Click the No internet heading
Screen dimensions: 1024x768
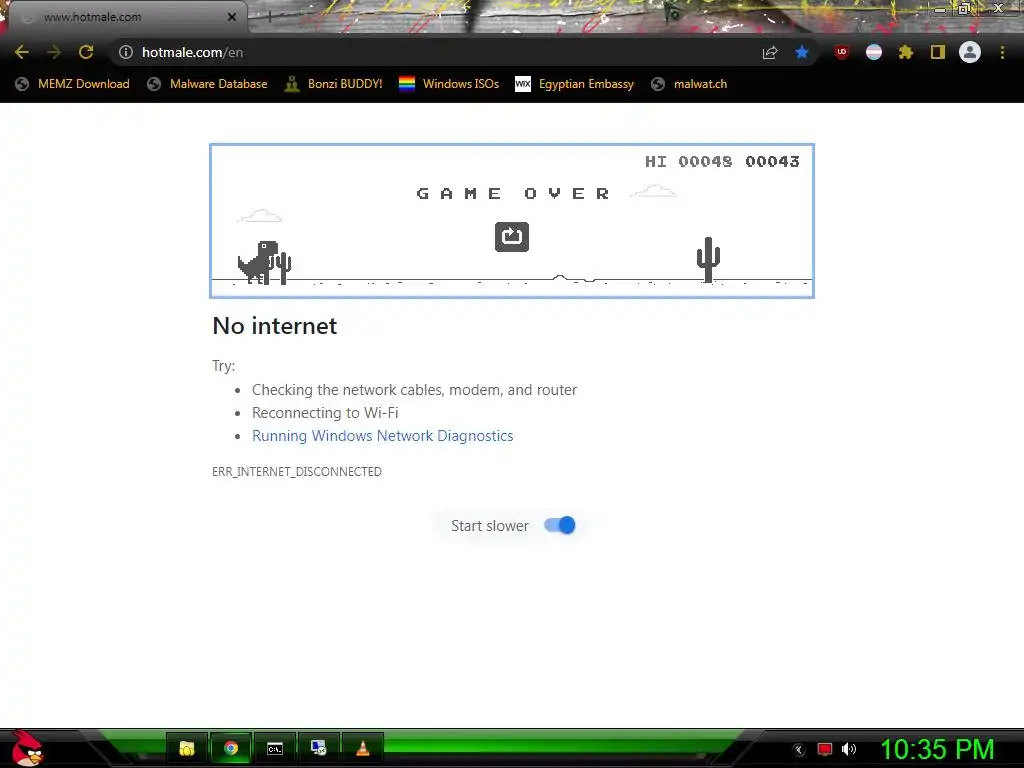point(275,326)
